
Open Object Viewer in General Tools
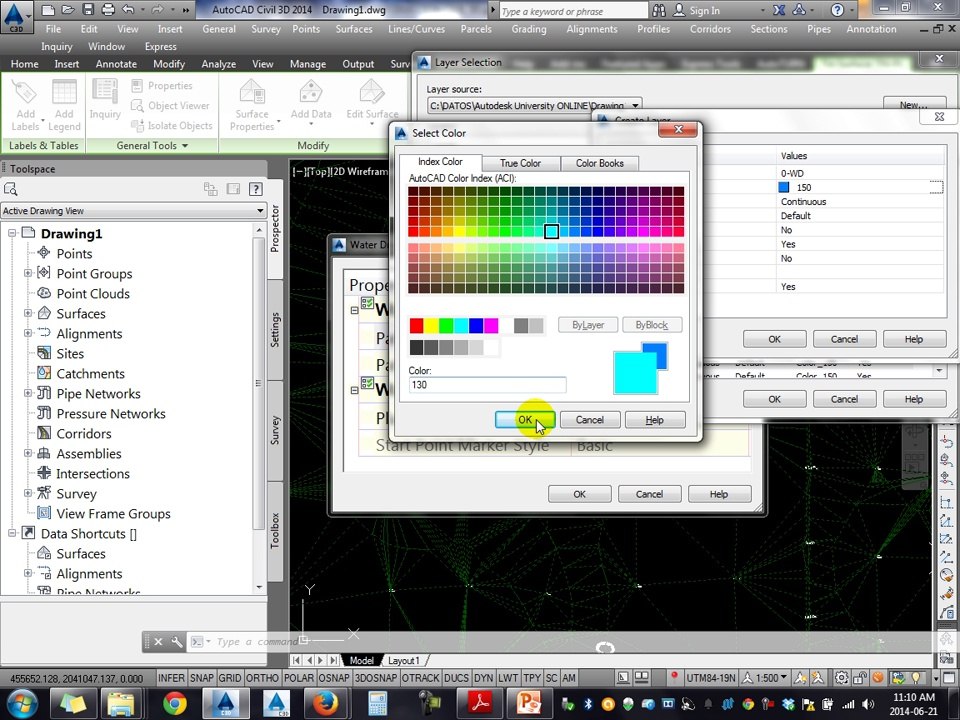[170, 106]
